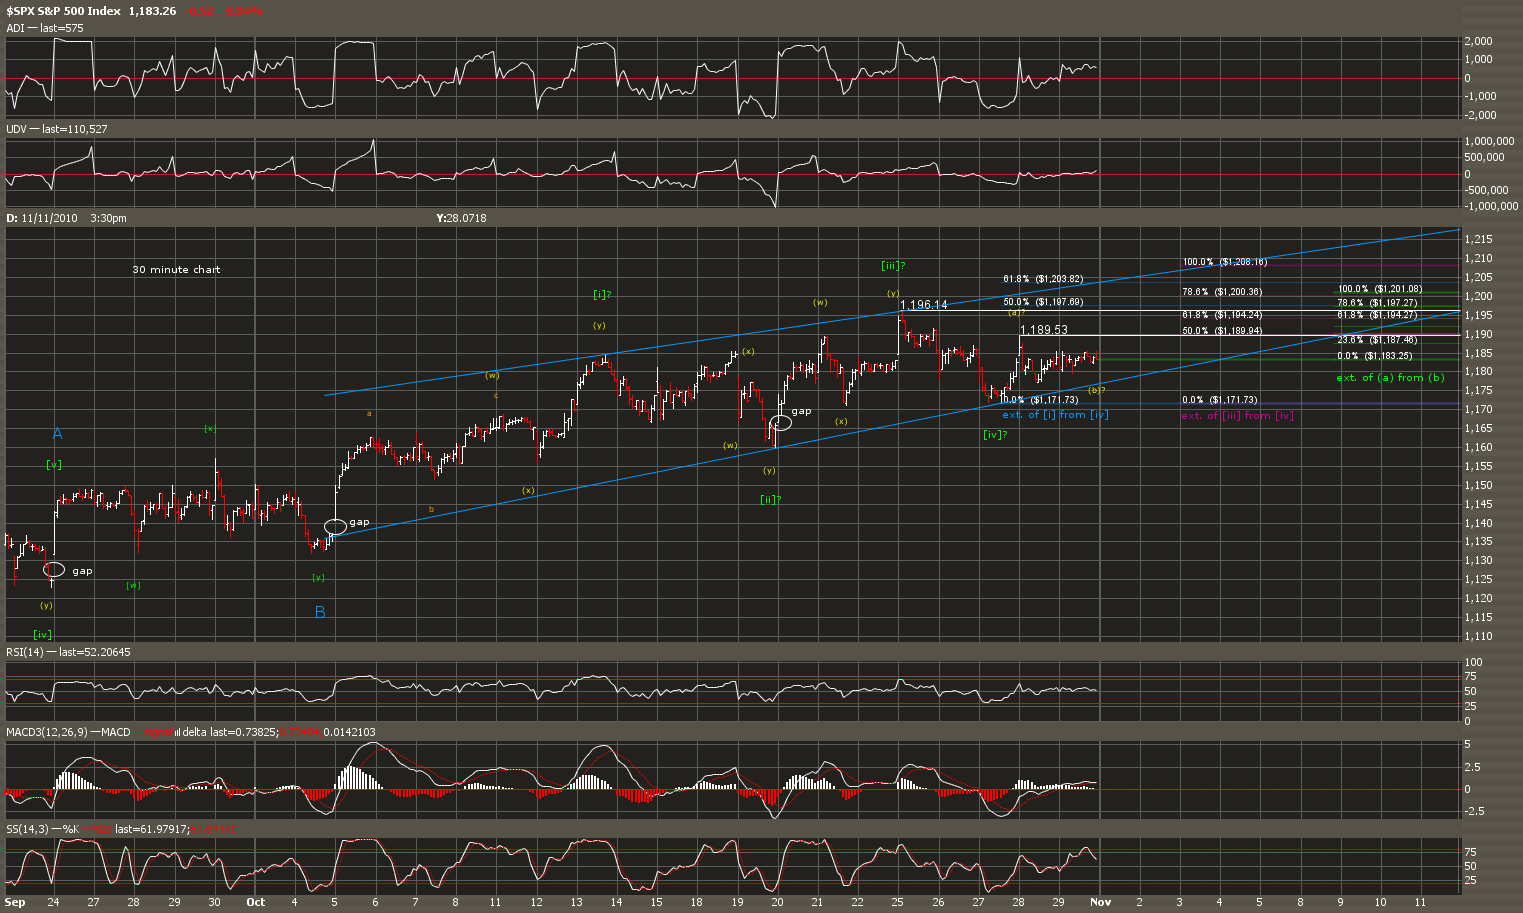
Task: Click the green [v] label below wave A
Action: (x=54, y=464)
